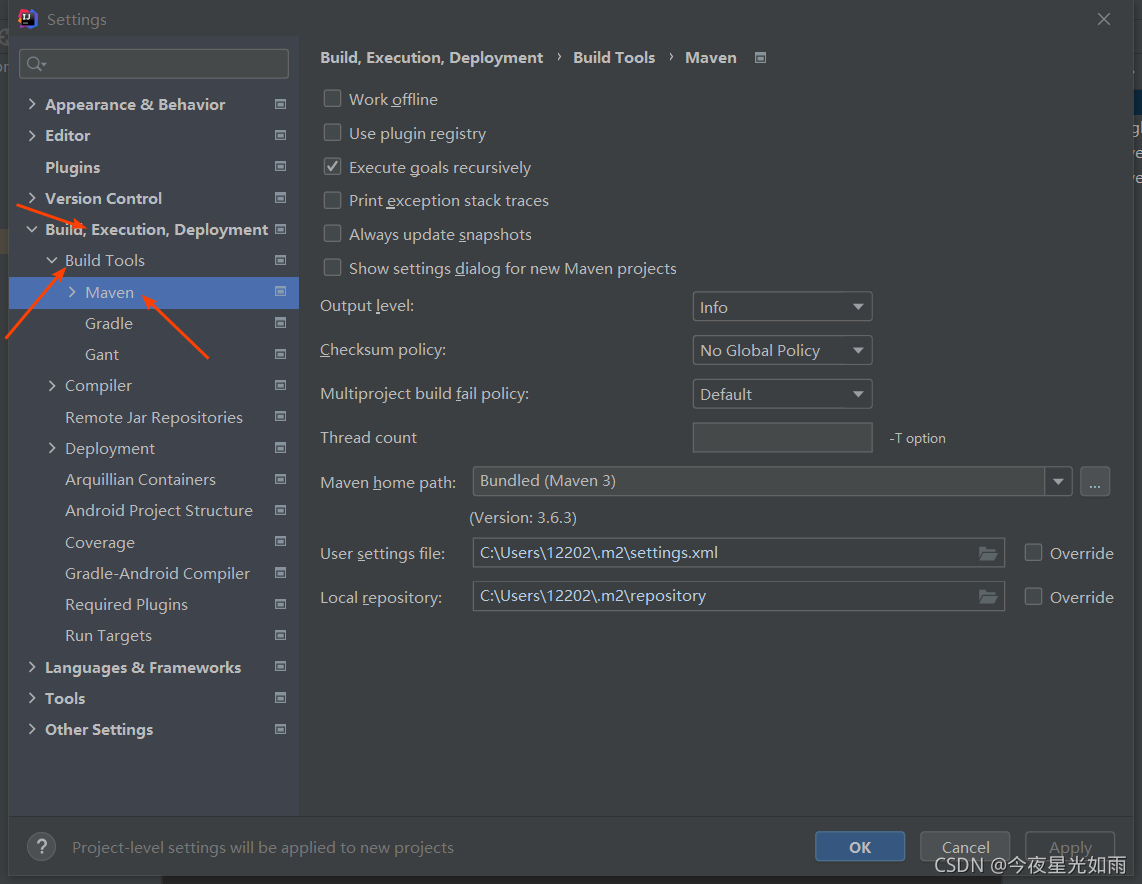Click project-level icon beside Maven row
The width and height of the screenshot is (1142, 884).
[280, 291]
